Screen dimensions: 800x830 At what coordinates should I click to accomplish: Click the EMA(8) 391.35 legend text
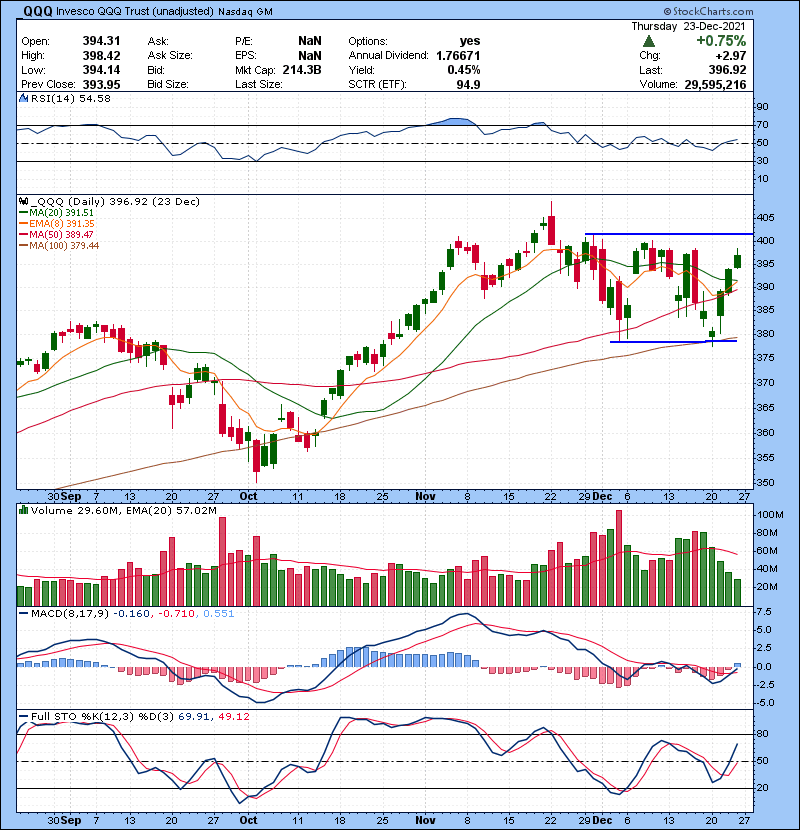point(62,224)
